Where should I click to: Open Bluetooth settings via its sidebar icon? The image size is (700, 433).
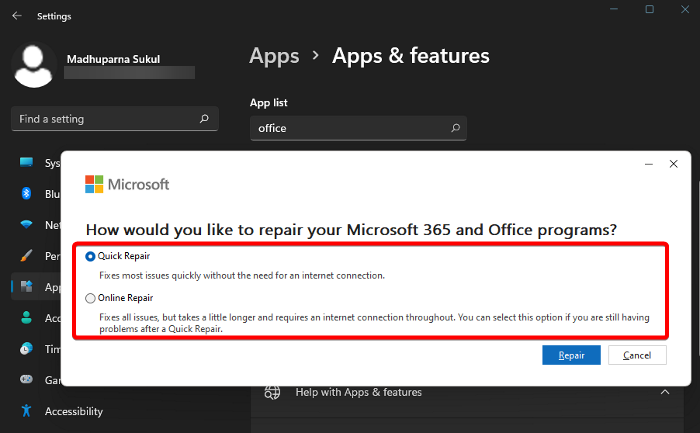click(26, 195)
